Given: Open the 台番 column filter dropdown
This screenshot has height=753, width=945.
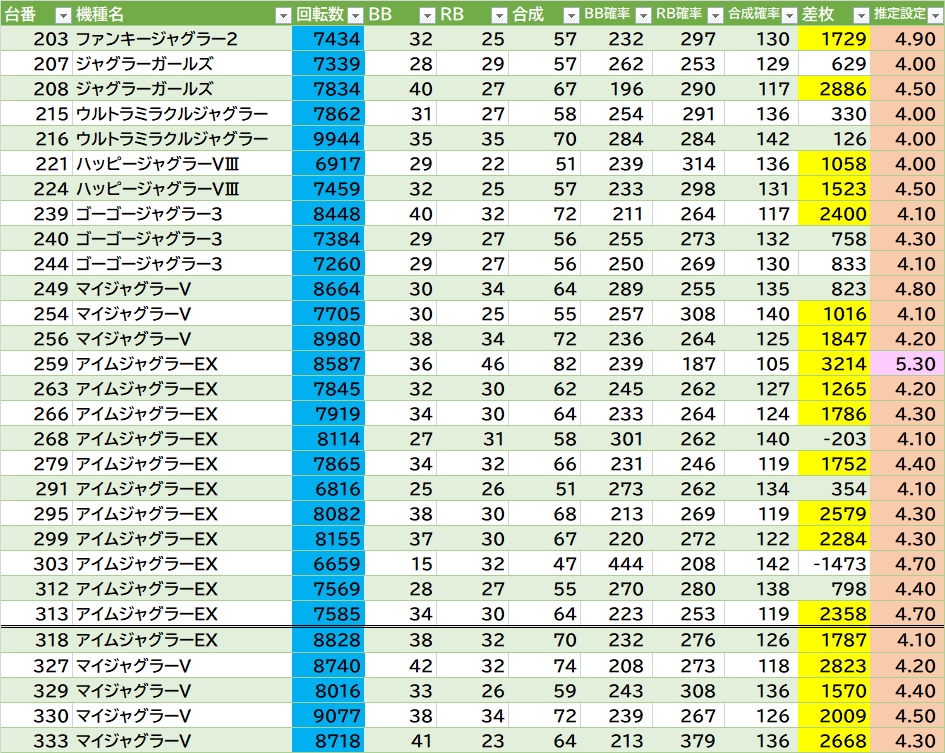Looking at the screenshot, I should [x=63, y=16].
